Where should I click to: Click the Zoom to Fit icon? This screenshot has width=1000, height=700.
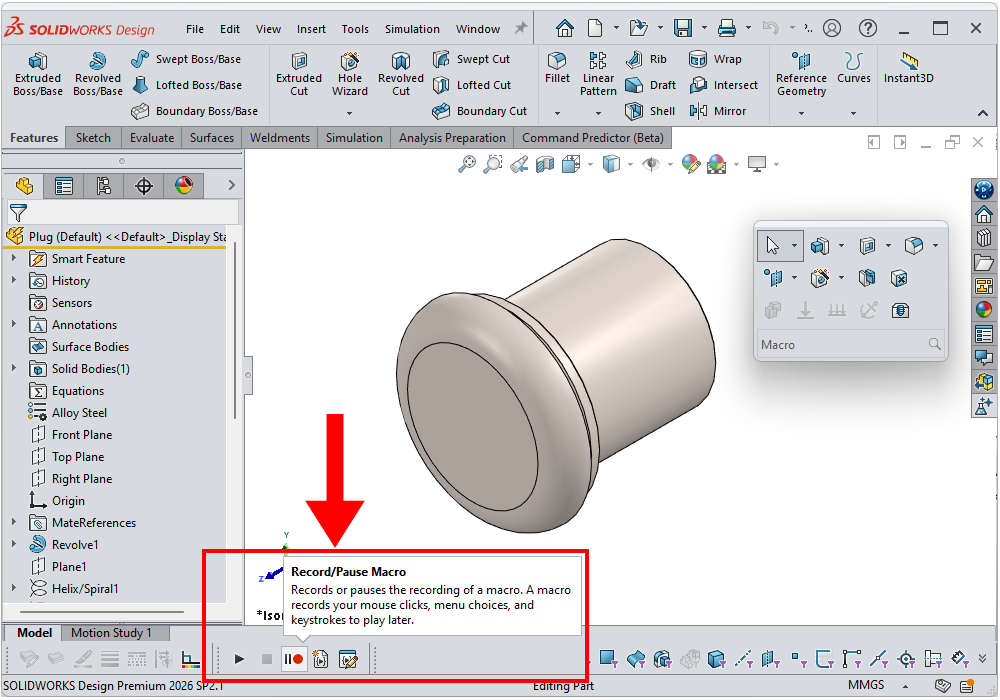(x=467, y=164)
